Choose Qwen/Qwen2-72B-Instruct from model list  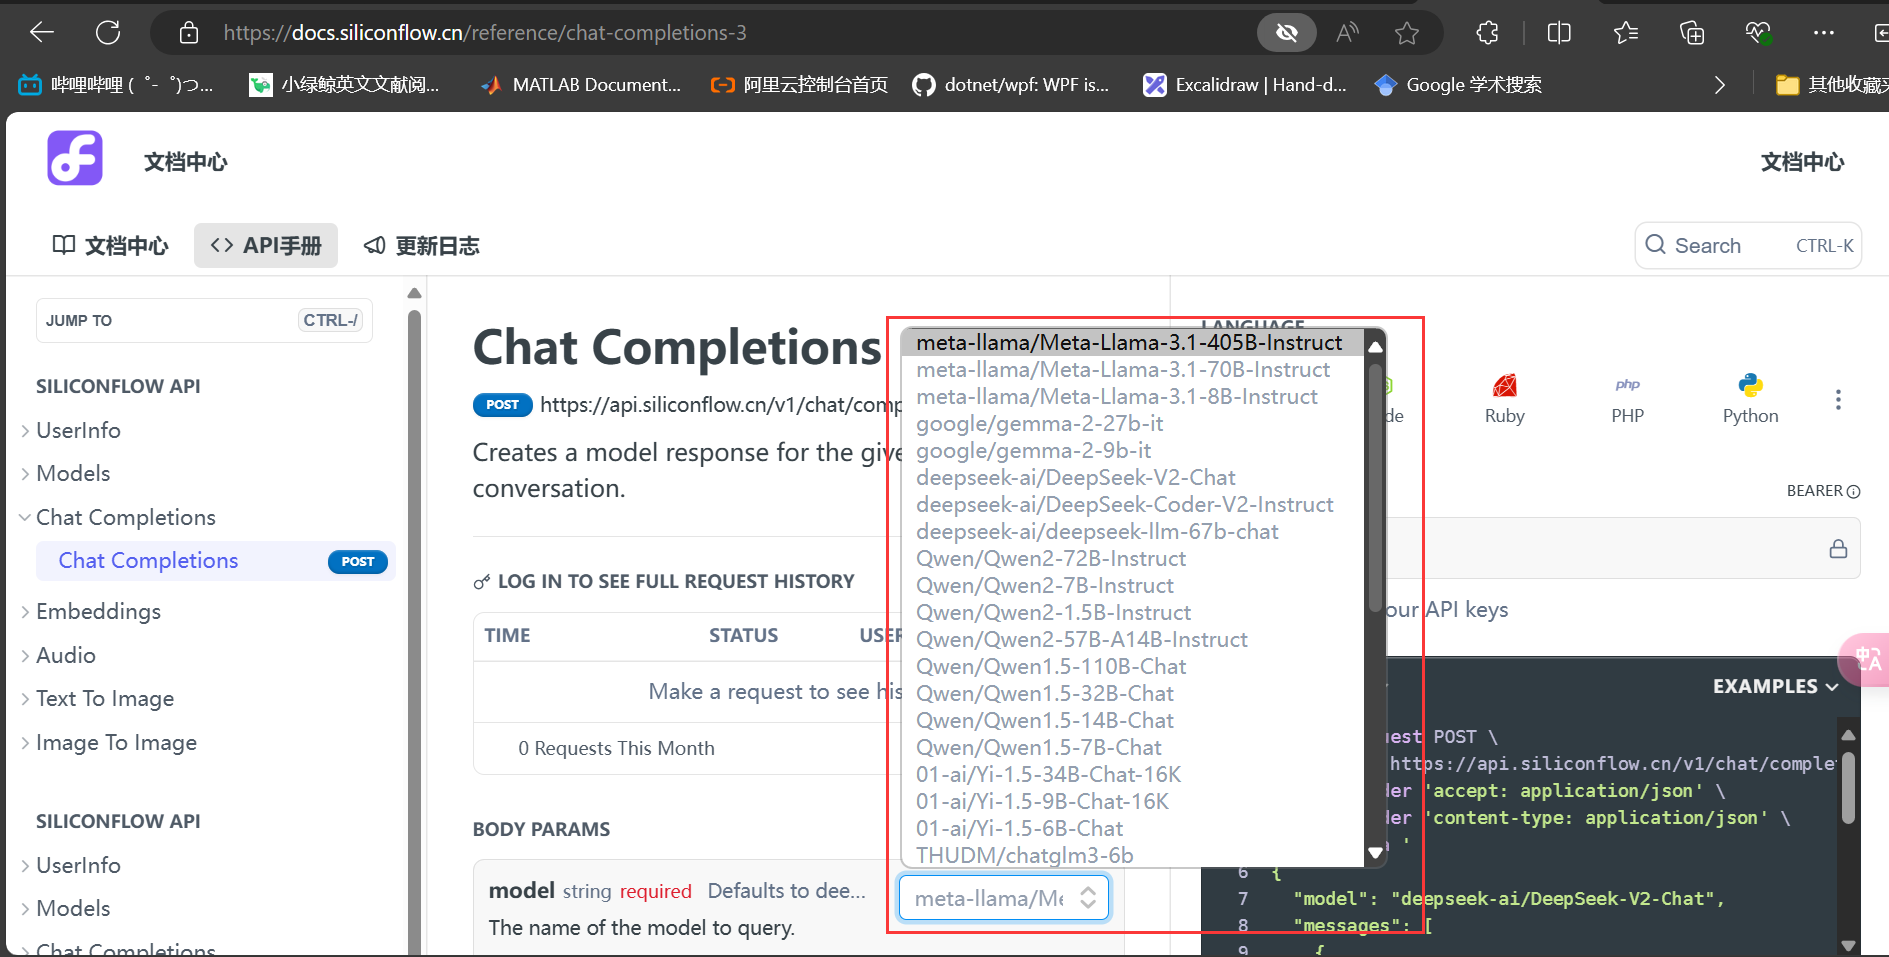1051,558
